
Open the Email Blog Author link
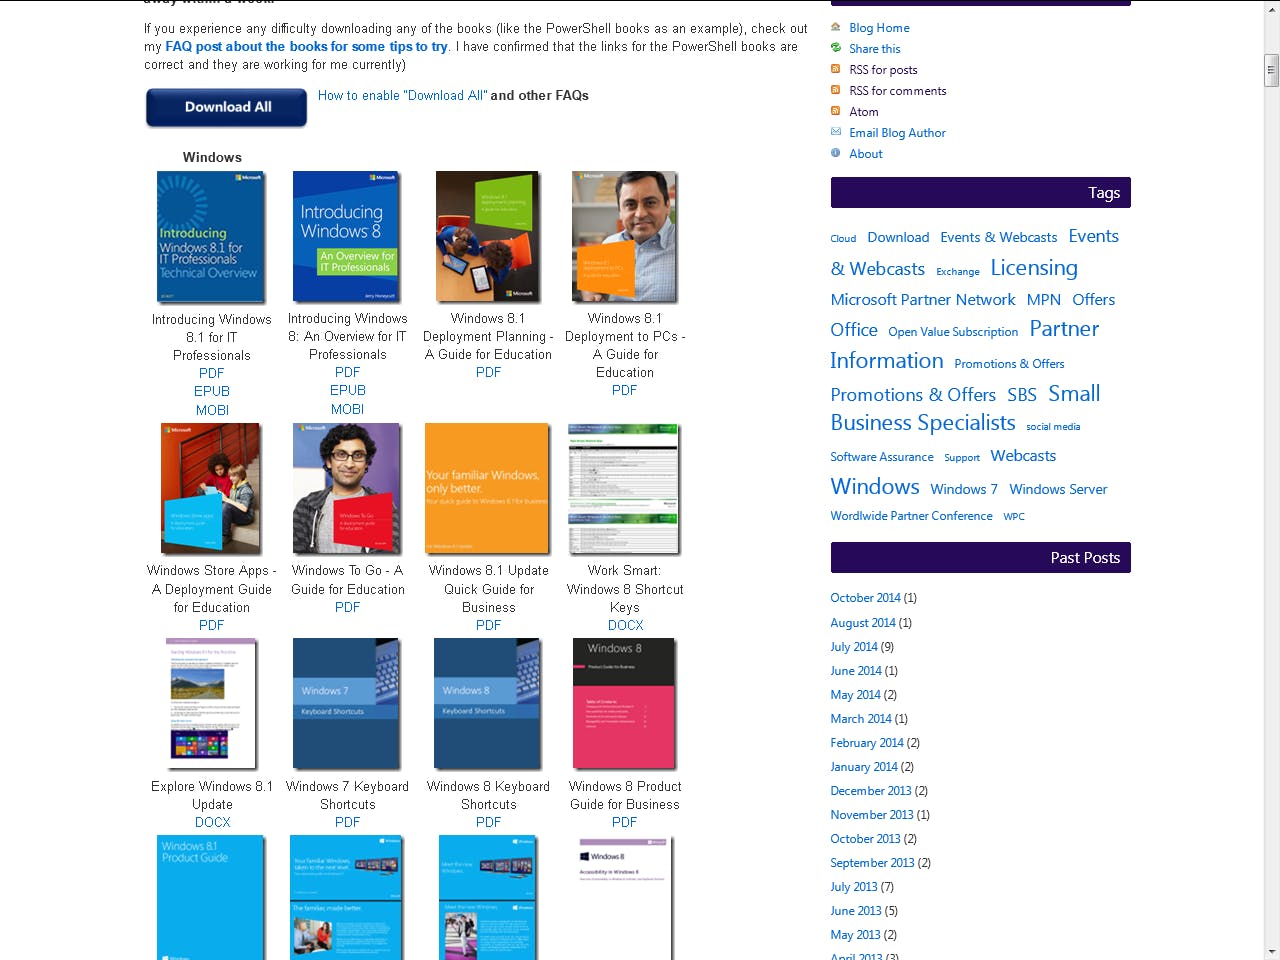pos(897,133)
